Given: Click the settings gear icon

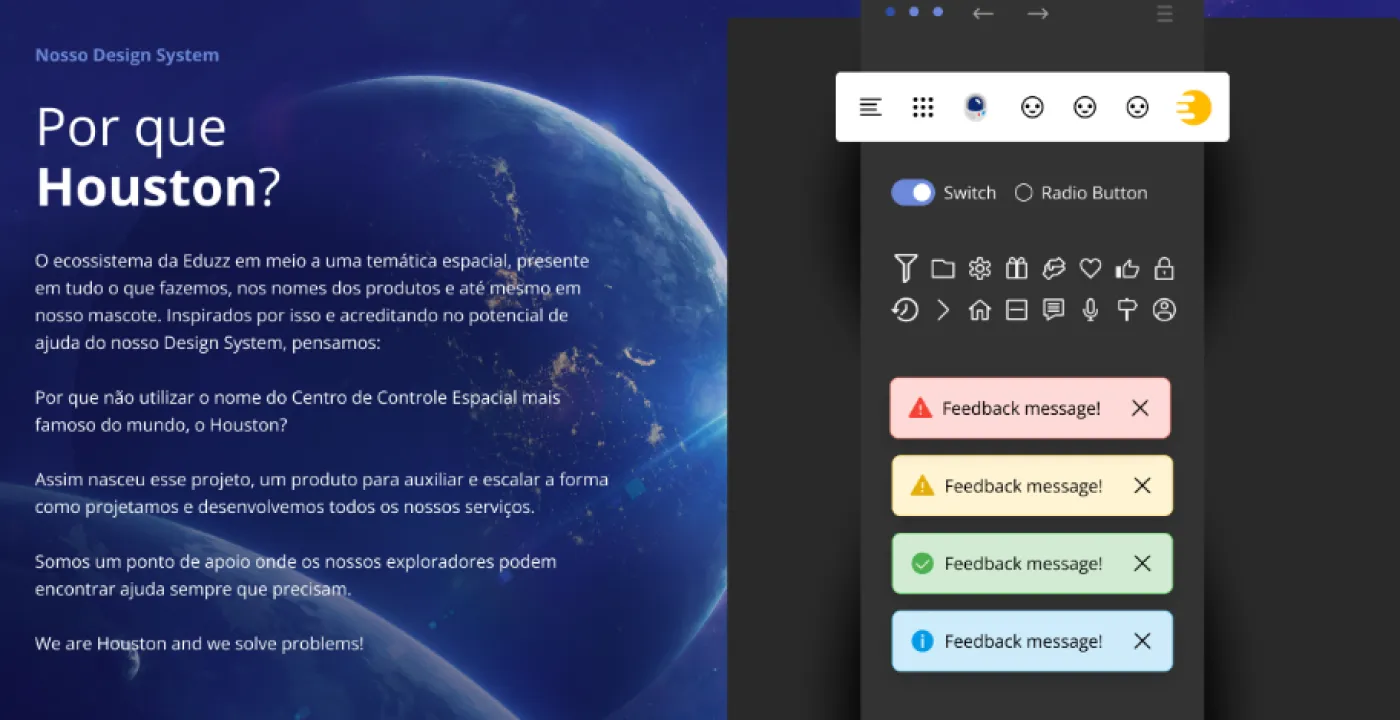Looking at the screenshot, I should (x=980, y=269).
